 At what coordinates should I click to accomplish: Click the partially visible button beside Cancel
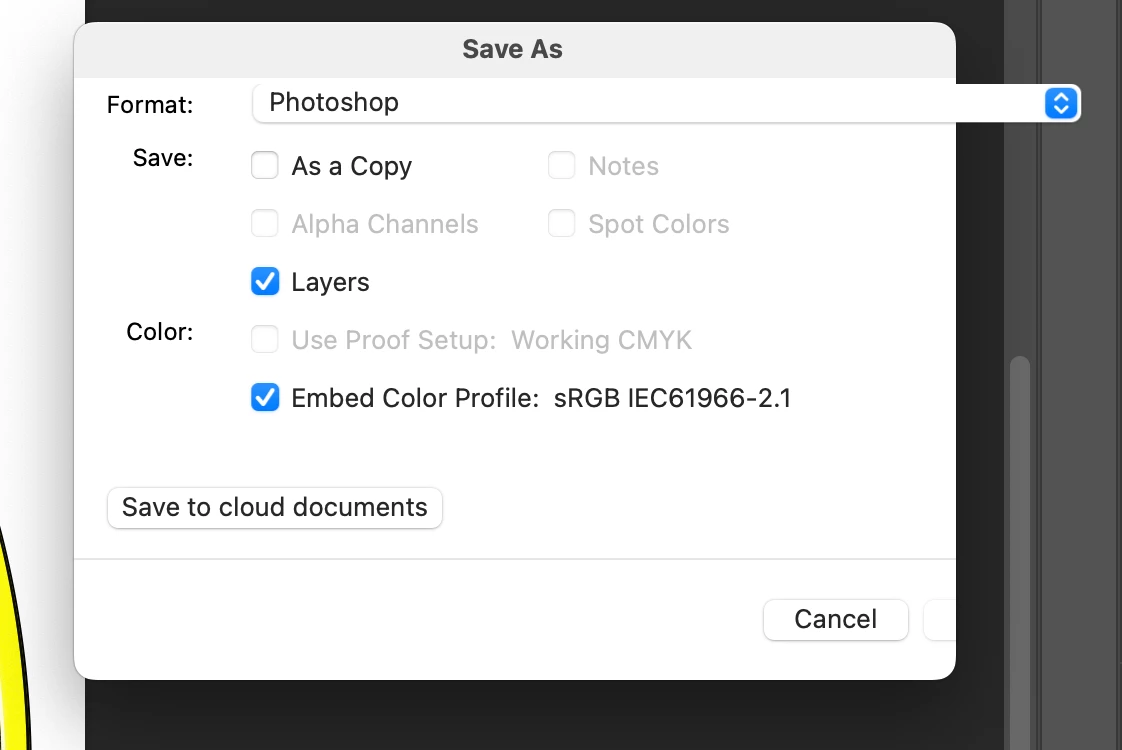(x=940, y=620)
